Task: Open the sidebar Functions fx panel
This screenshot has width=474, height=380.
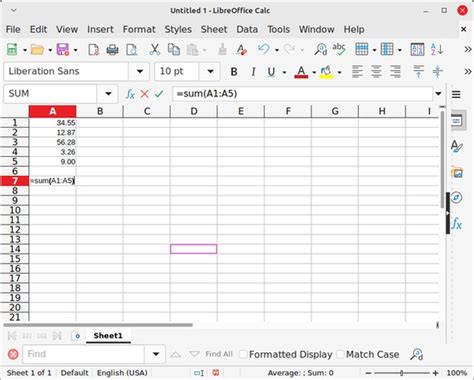Action: point(456,223)
